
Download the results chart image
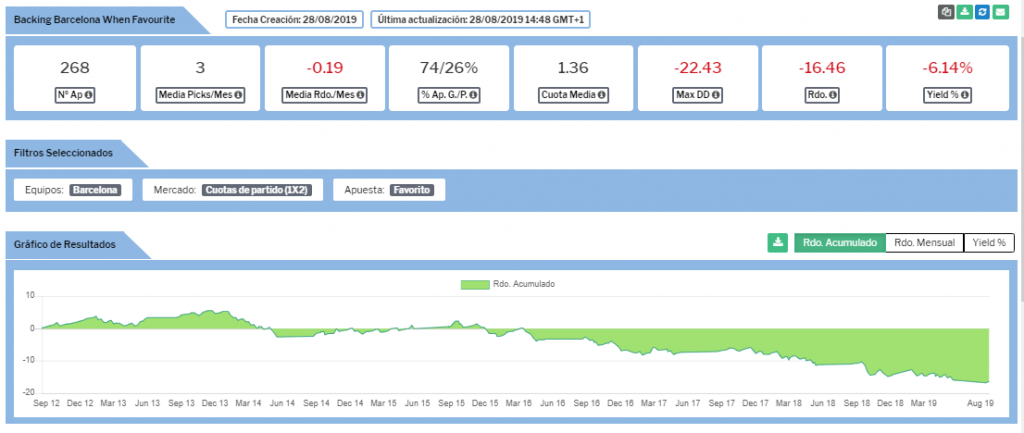pyautogui.click(x=777, y=243)
